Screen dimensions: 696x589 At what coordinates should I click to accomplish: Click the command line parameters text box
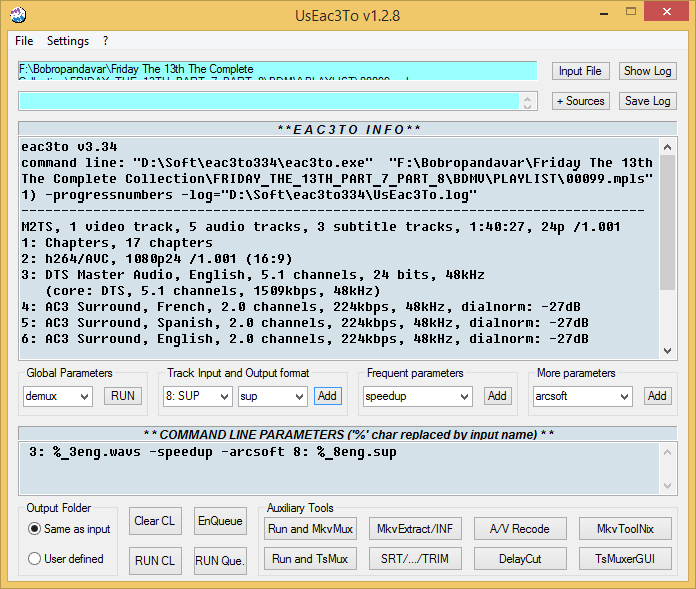pos(340,468)
